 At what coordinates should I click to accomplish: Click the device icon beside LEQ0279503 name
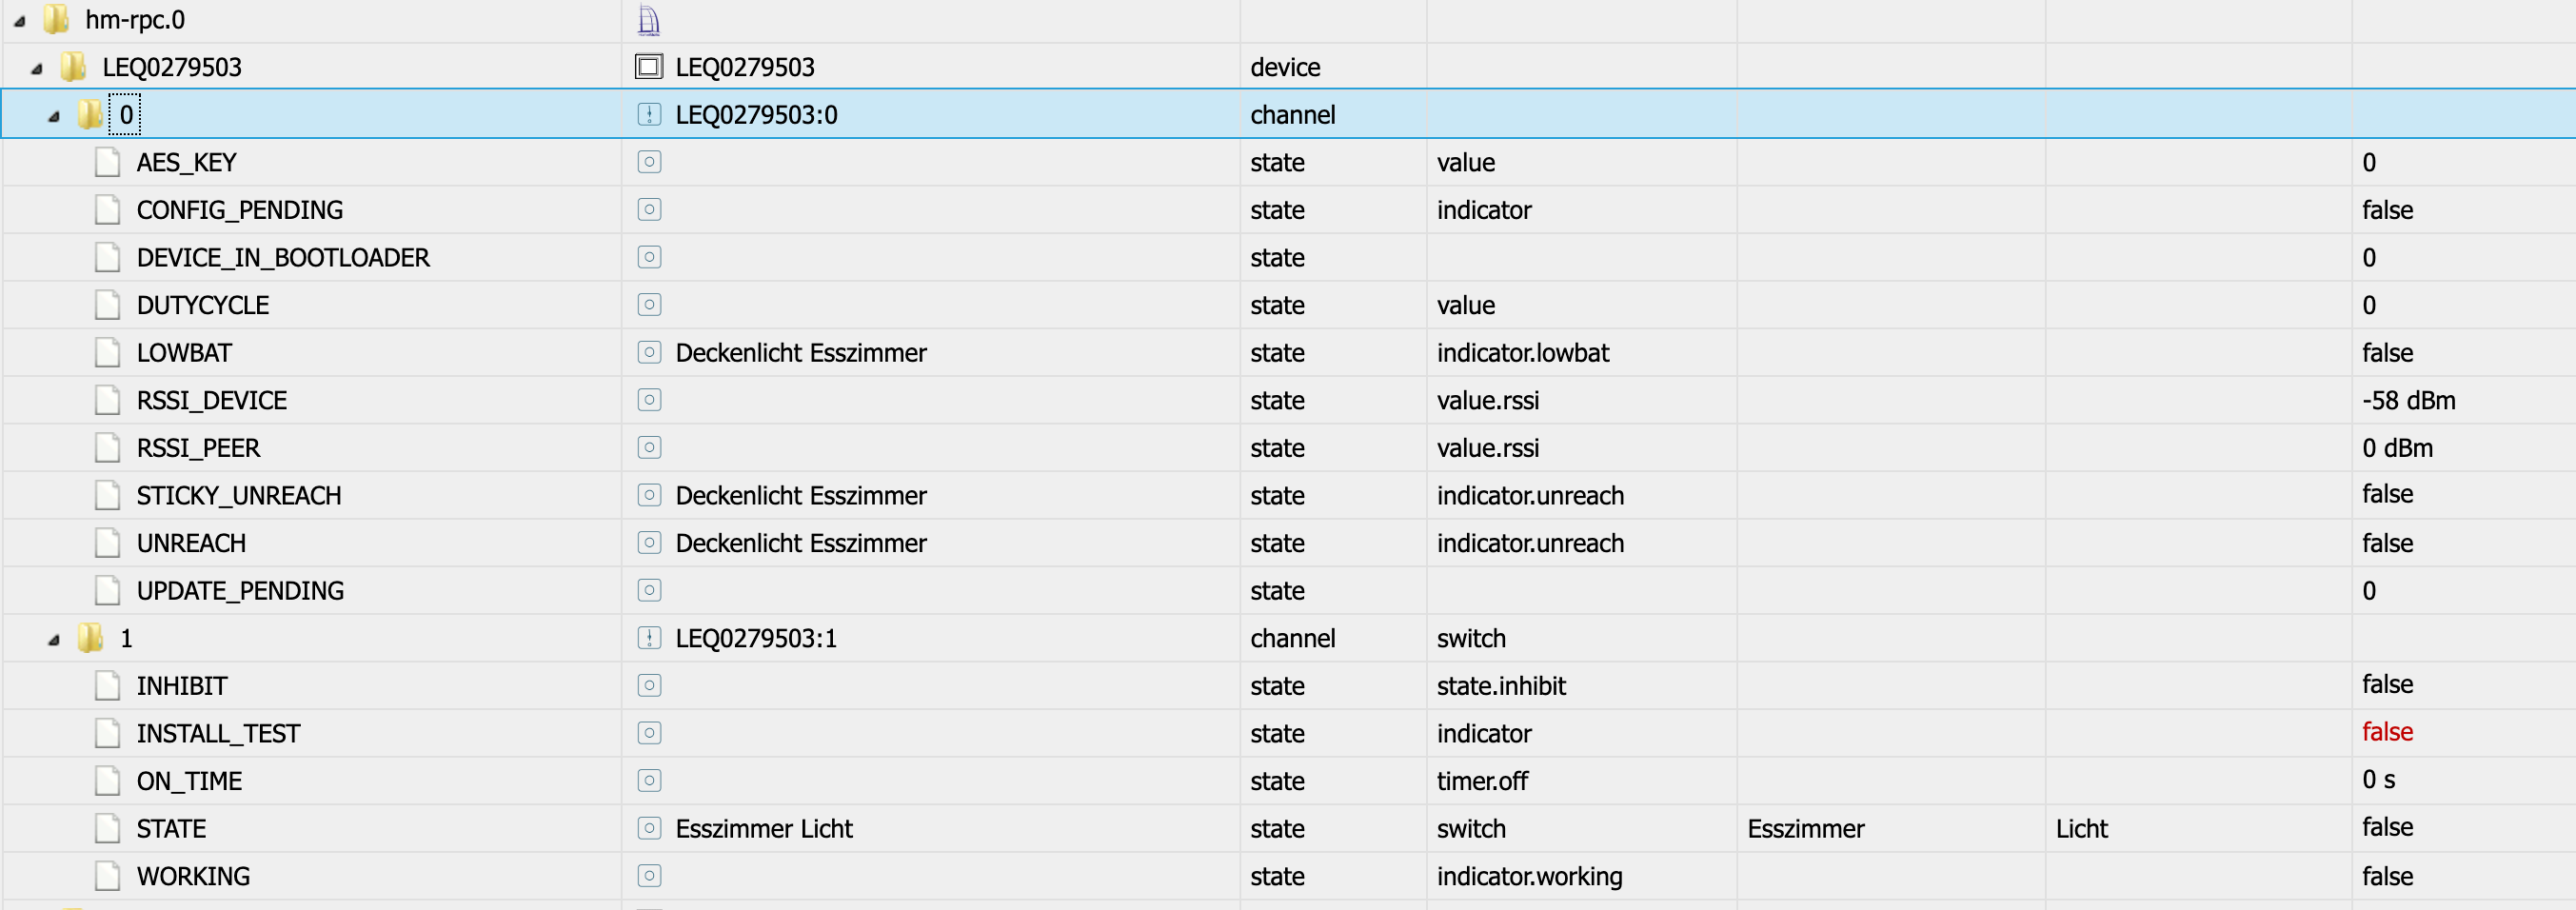(649, 67)
